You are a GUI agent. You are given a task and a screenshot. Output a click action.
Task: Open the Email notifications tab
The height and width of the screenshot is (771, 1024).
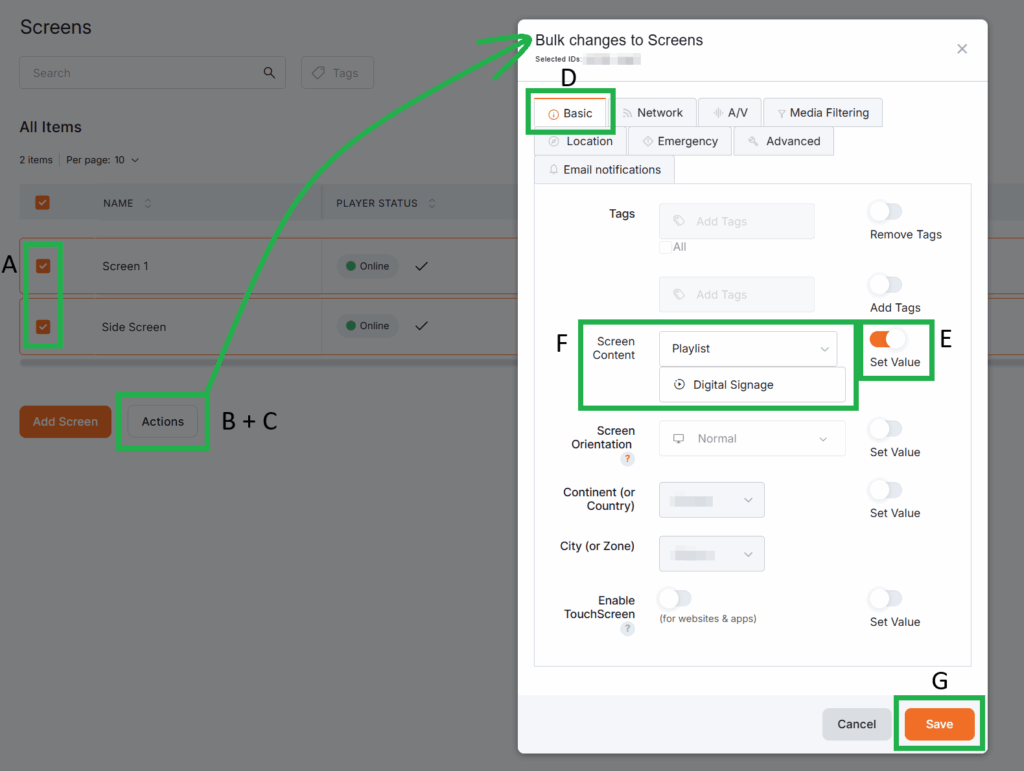click(603, 170)
